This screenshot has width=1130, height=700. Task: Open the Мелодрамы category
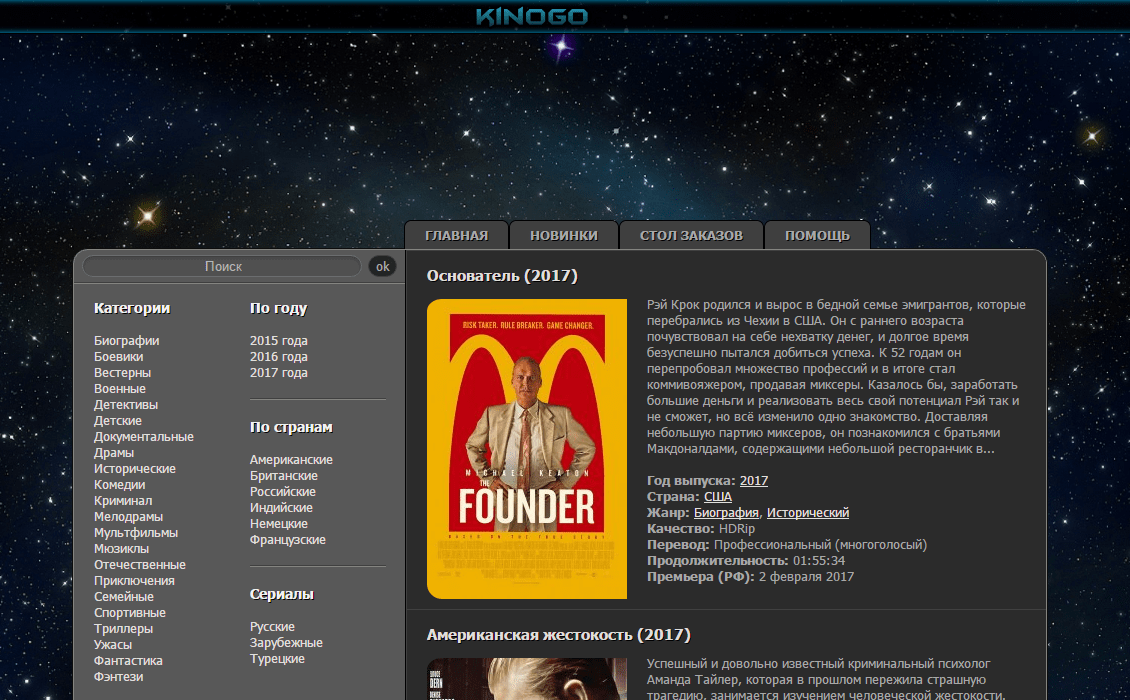tap(128, 516)
